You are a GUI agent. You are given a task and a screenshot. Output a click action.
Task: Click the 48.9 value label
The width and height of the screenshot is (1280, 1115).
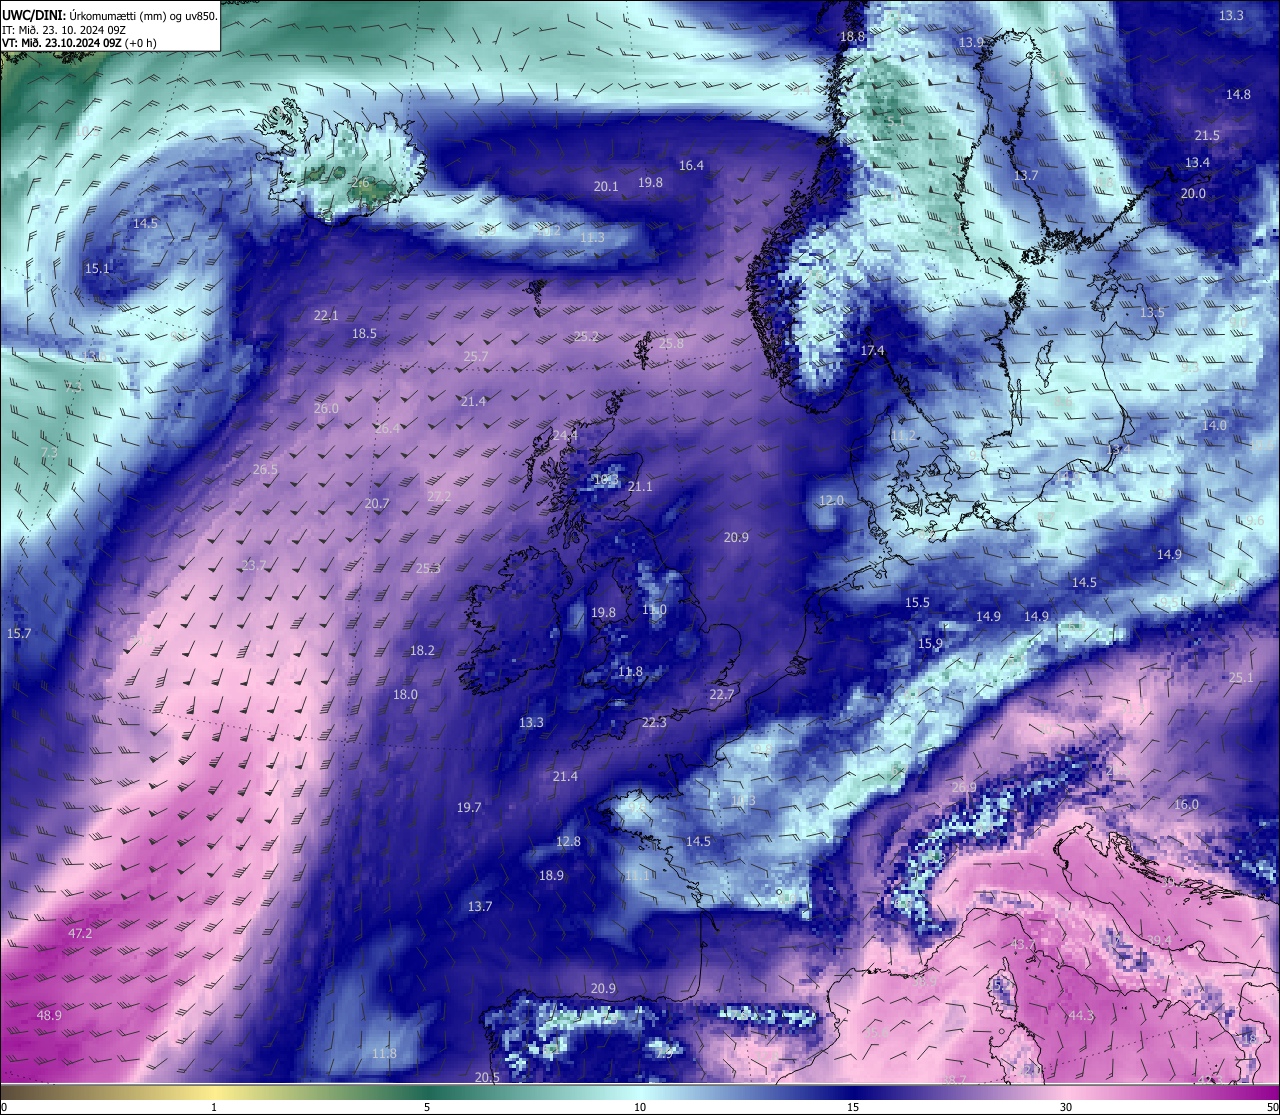pos(49,1015)
